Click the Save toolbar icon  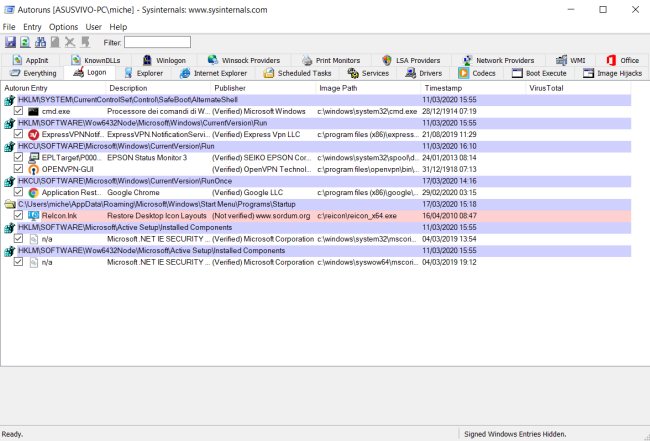tap(10, 42)
